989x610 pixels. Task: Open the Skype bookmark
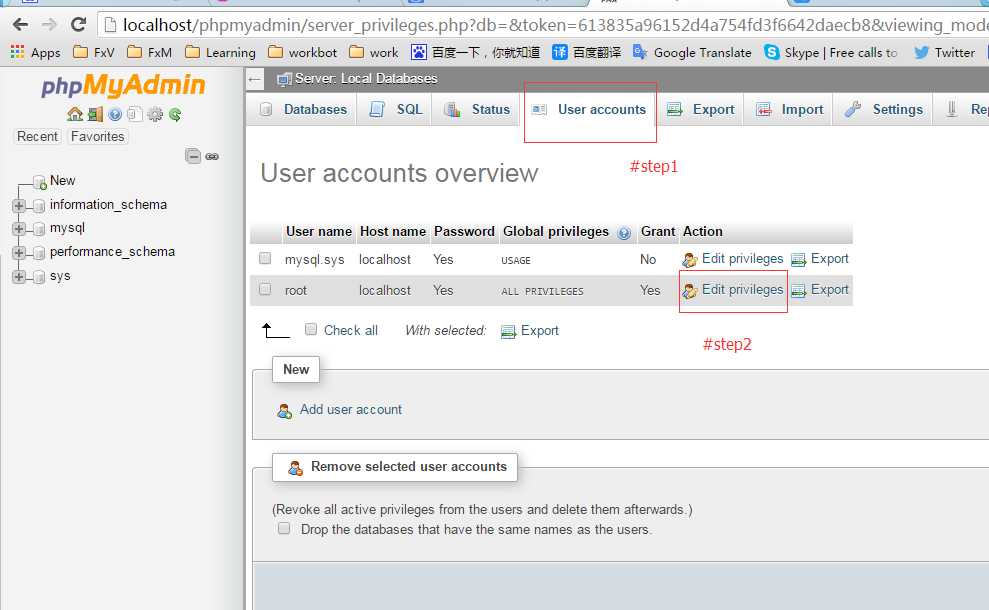click(x=830, y=52)
